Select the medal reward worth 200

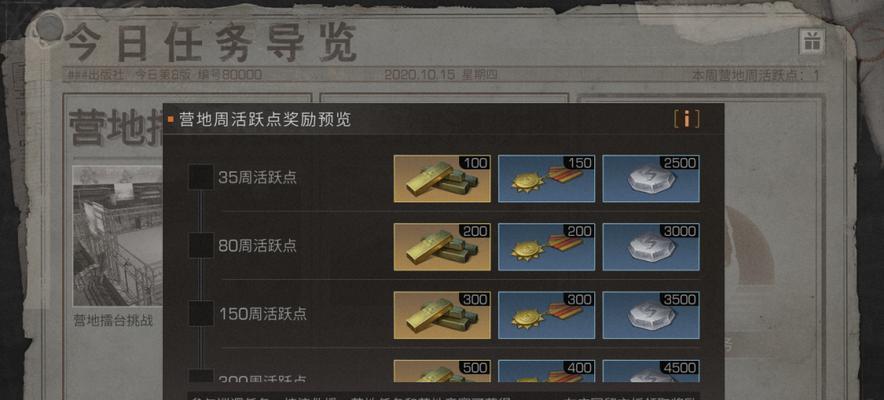coord(546,247)
